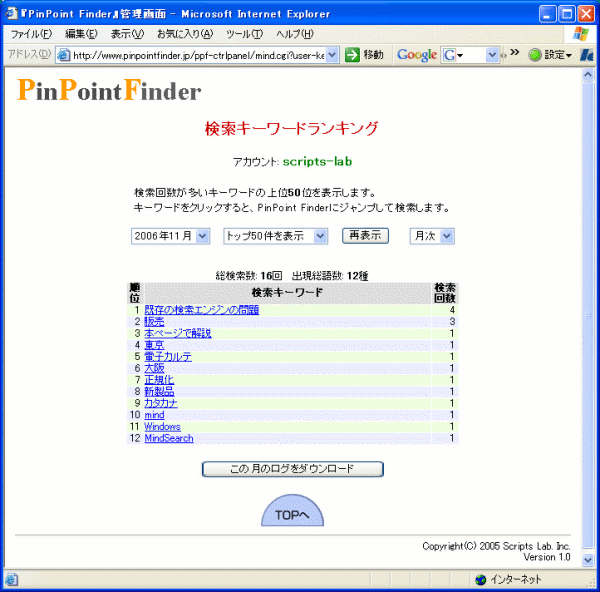Click the green settings circle icon
Image resolution: width=600 pixels, height=592 pixels.
coord(535,55)
